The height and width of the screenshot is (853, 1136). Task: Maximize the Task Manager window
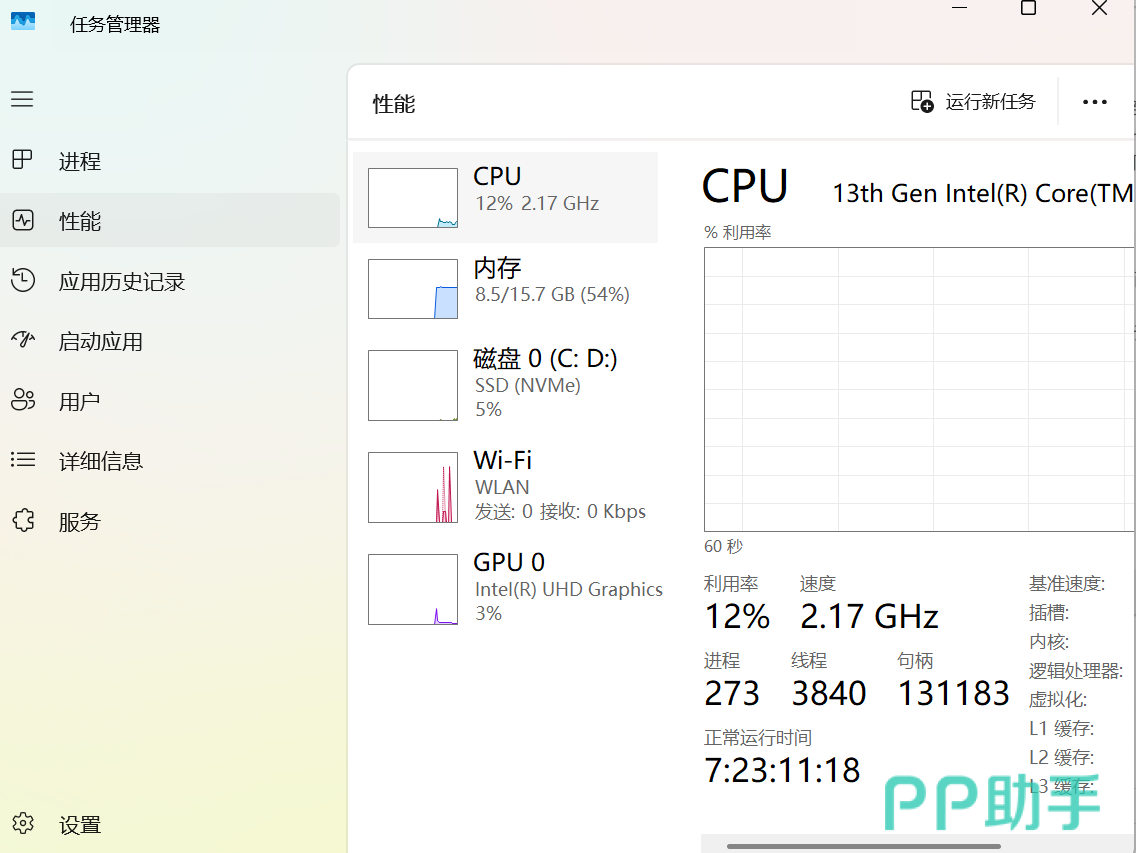click(1028, 8)
